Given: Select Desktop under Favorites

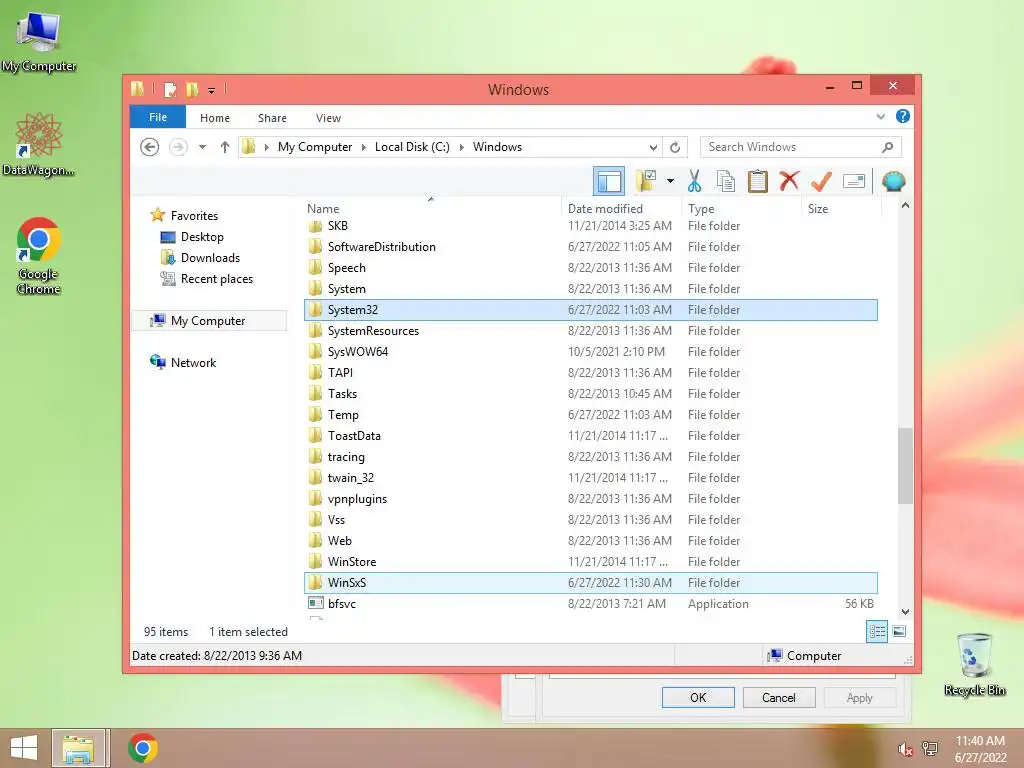Looking at the screenshot, I should point(202,237).
